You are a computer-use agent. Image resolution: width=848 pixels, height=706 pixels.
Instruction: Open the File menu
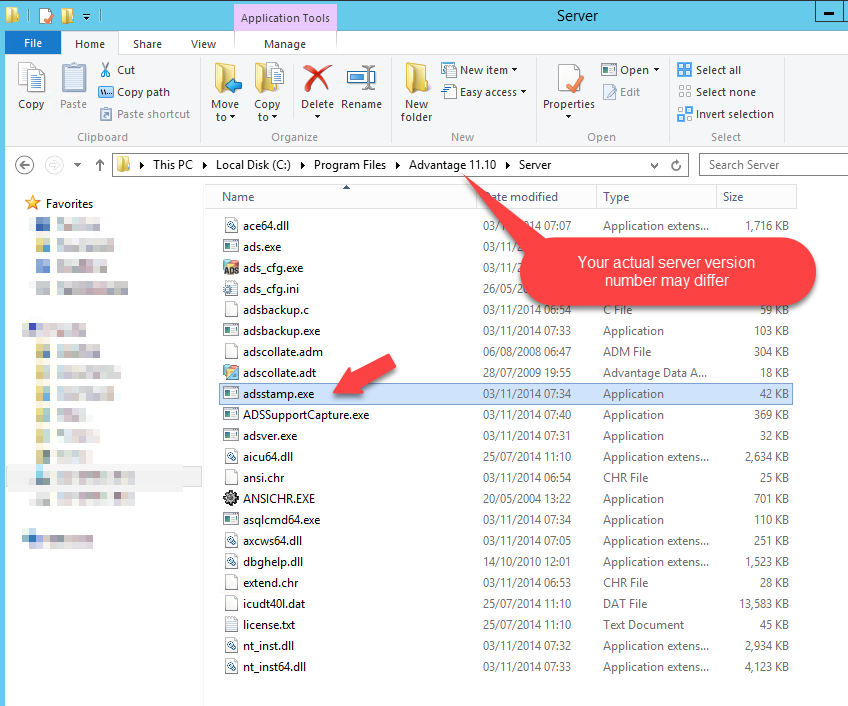33,44
